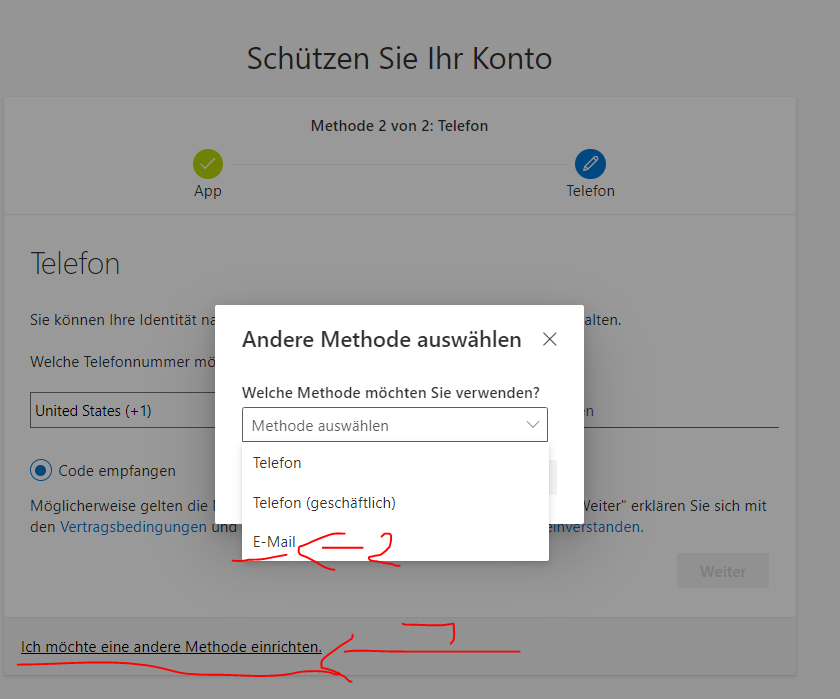Open the 'Methode auswählen' combo box
Screen dimensions: 840x699
[x=394, y=425]
